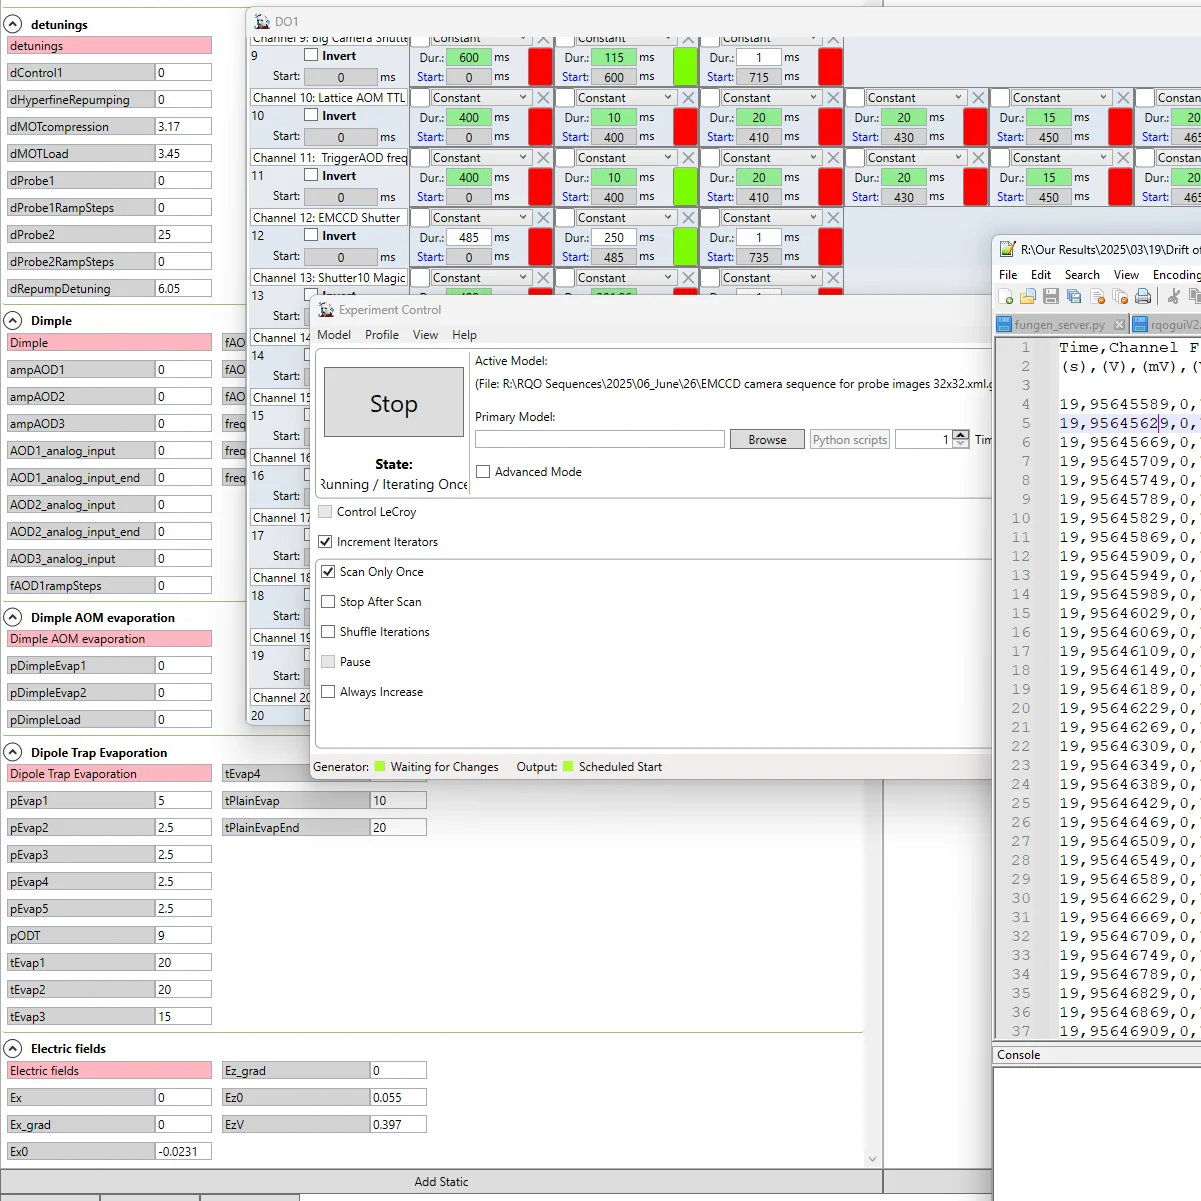Switch to the fungen_server.py tab
Image resolution: width=1201 pixels, height=1201 pixels.
[x=1059, y=325]
